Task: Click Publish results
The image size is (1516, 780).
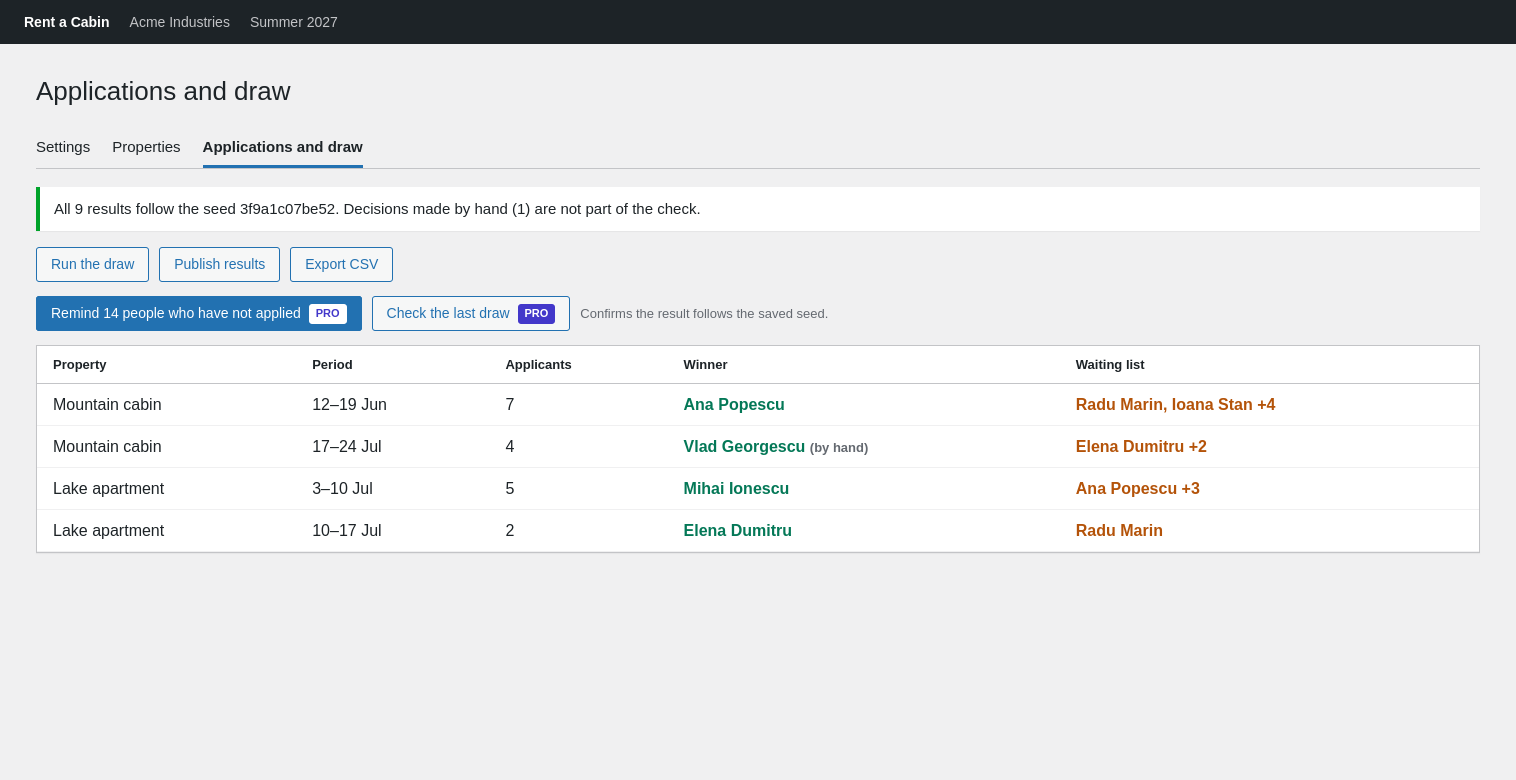Action: point(219,264)
